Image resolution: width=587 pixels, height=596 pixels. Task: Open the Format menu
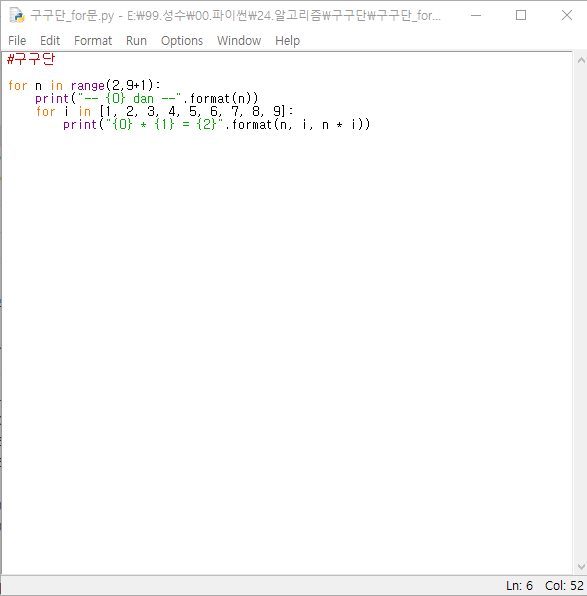[93, 40]
